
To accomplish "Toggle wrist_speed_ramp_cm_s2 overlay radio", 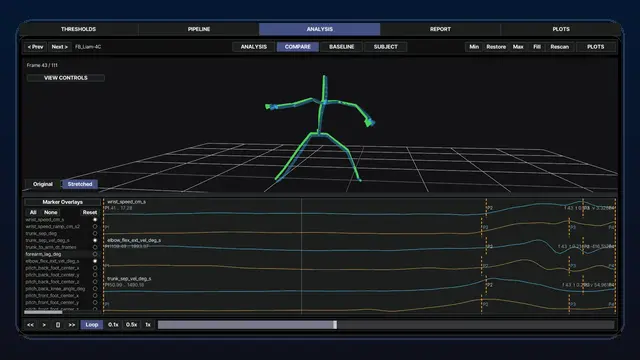I will 95,227.
